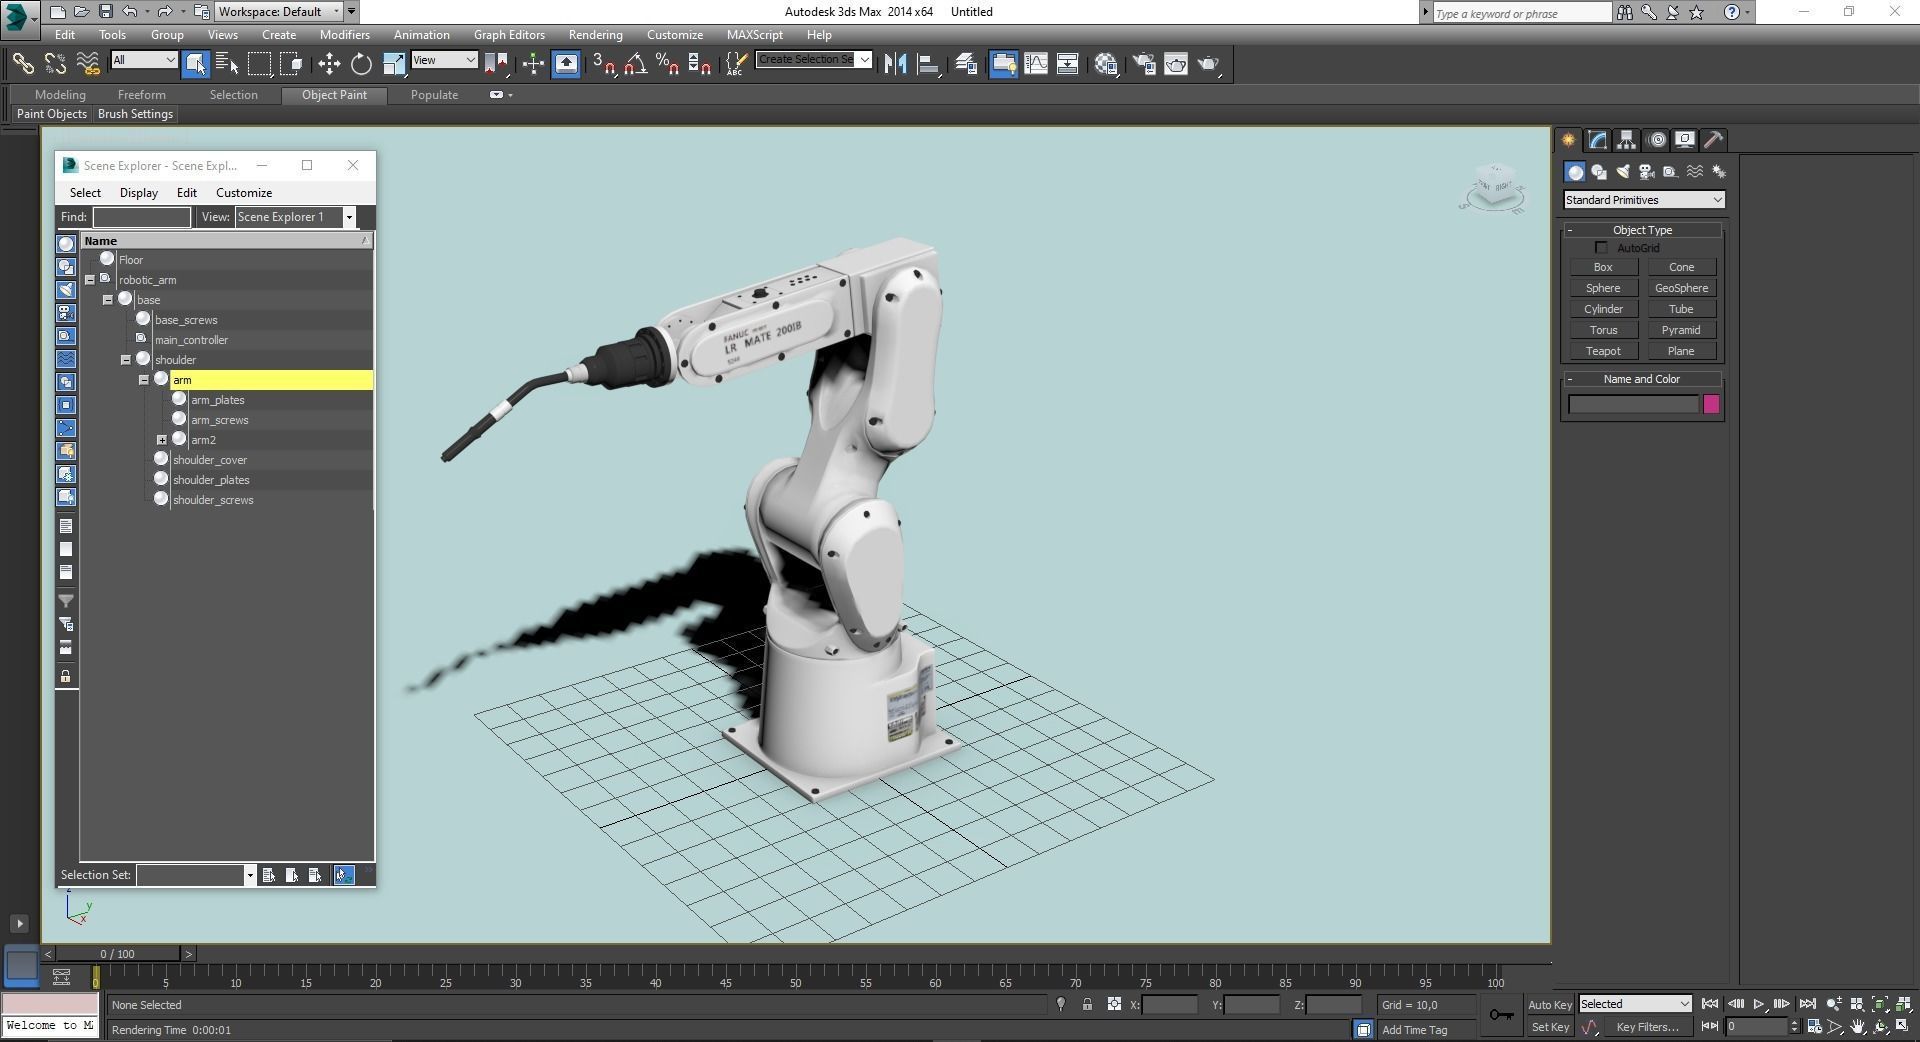This screenshot has width=1920, height=1042.
Task: Select the Cameras category icon
Action: (1647, 172)
